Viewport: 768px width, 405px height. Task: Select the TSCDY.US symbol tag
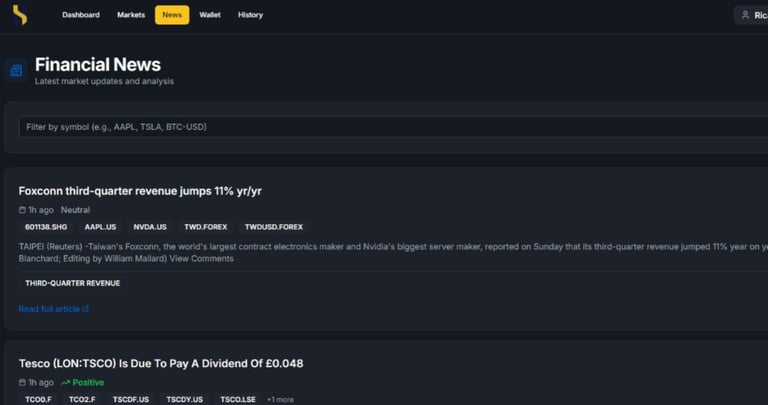185,400
